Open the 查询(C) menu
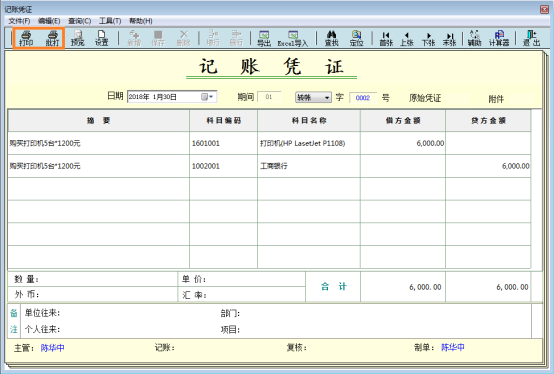The height and width of the screenshot is (374, 554). [x=79, y=21]
